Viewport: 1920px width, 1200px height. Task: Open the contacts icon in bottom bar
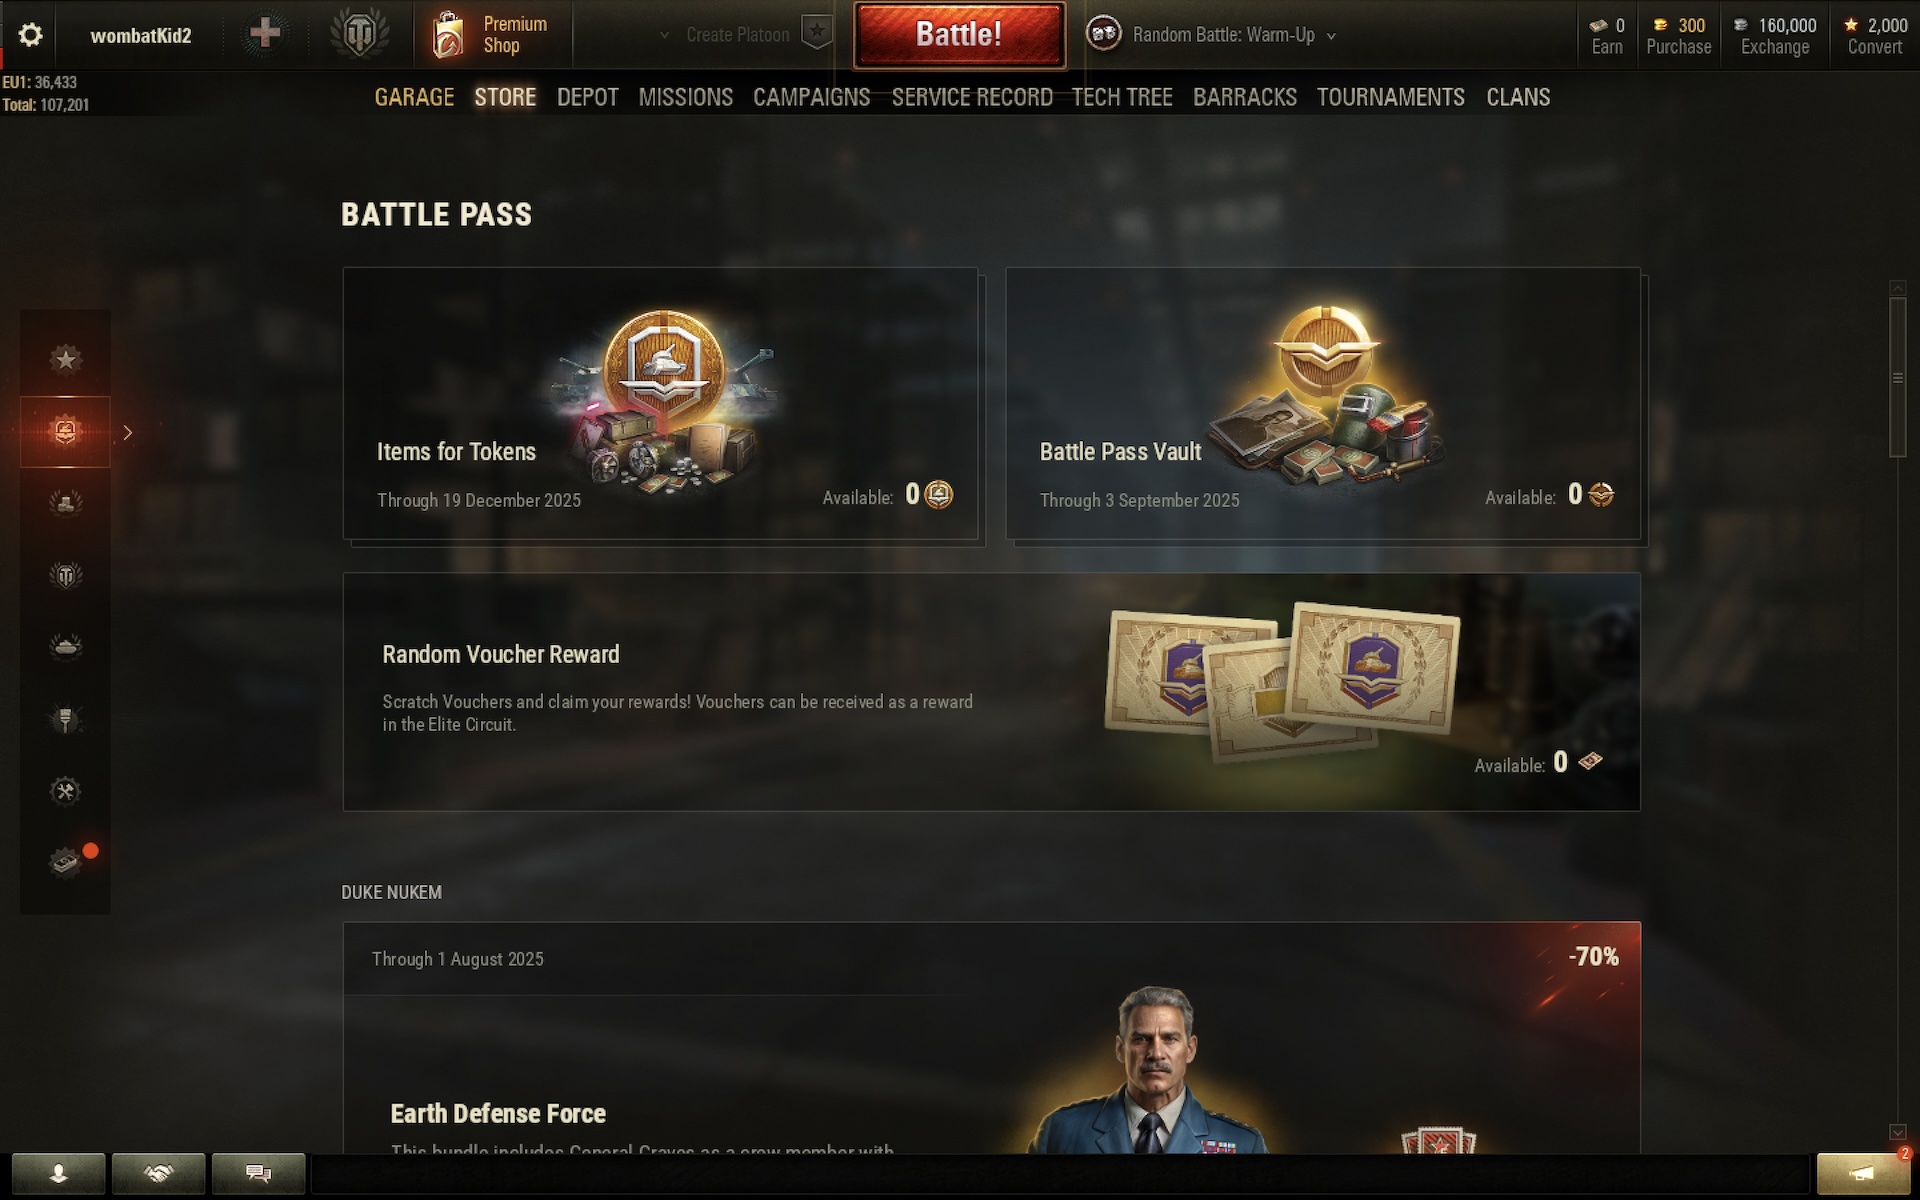(59, 1173)
